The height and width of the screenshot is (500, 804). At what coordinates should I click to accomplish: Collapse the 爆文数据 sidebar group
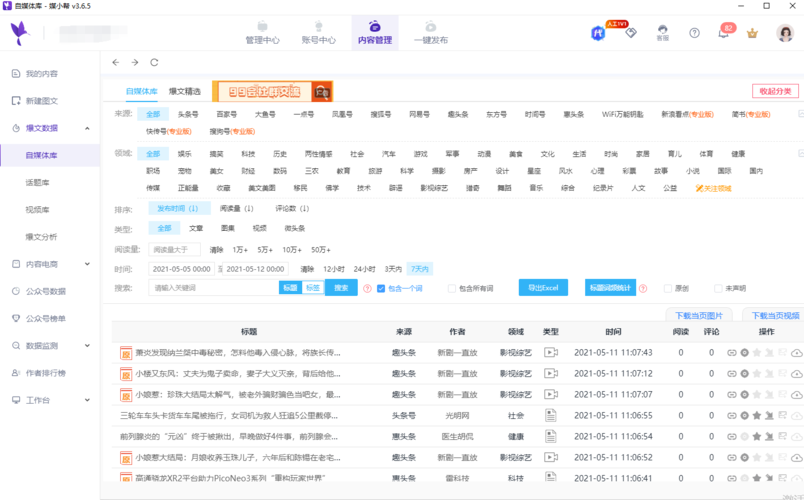[x=87, y=128]
